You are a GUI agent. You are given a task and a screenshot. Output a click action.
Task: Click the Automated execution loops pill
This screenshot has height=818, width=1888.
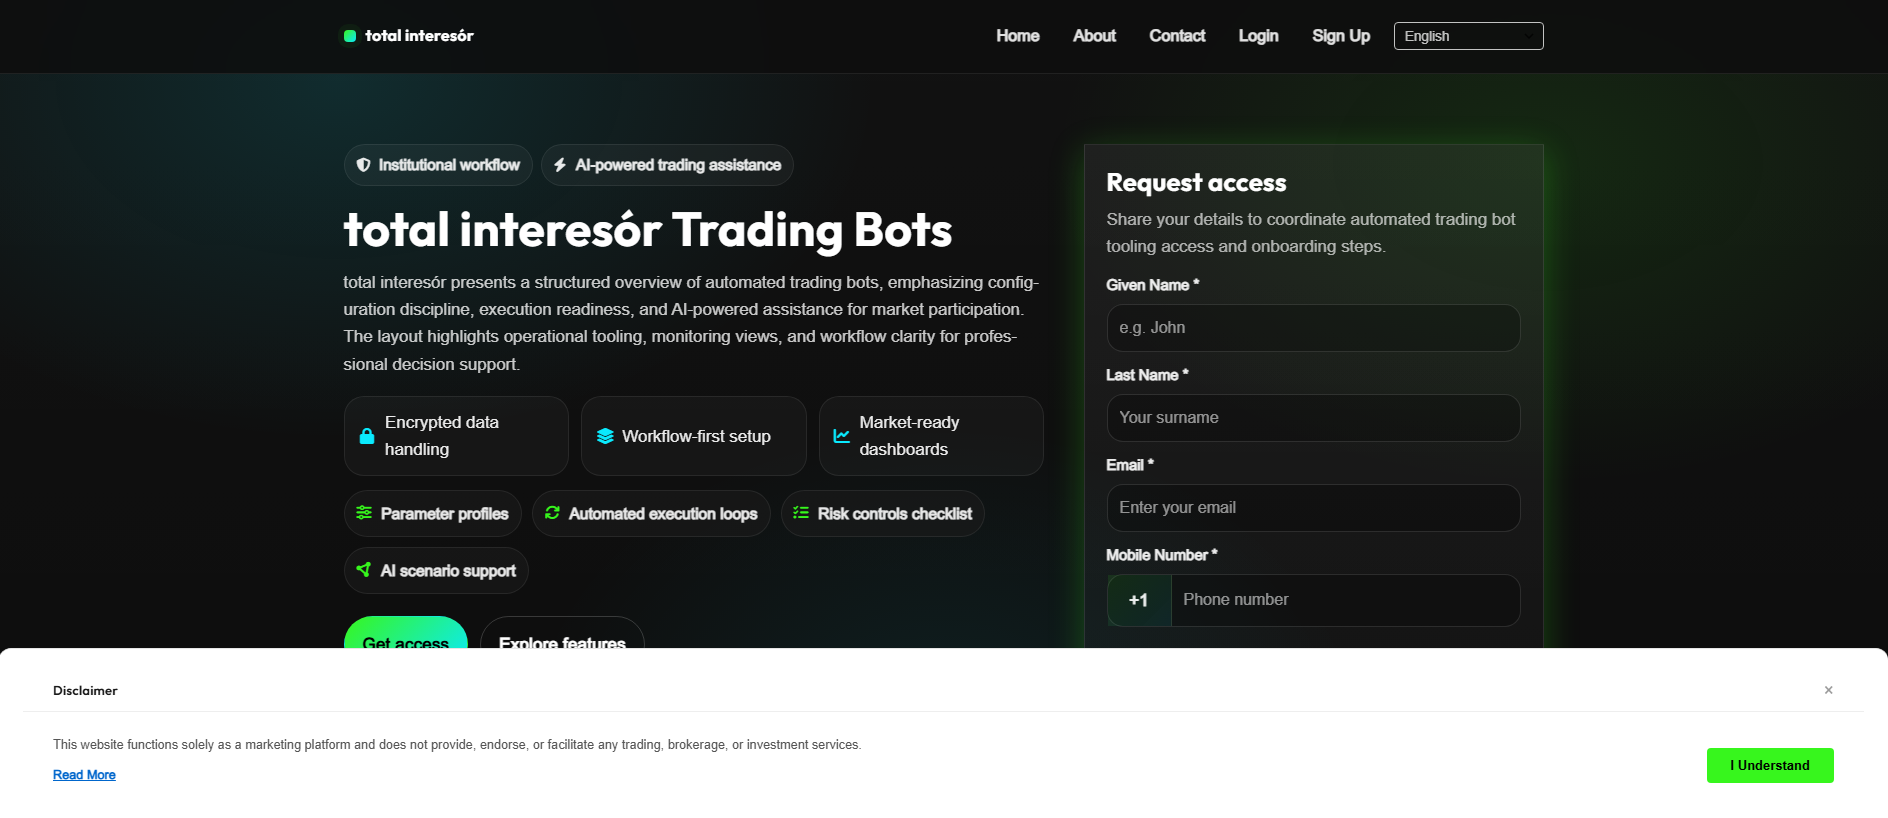pos(651,513)
